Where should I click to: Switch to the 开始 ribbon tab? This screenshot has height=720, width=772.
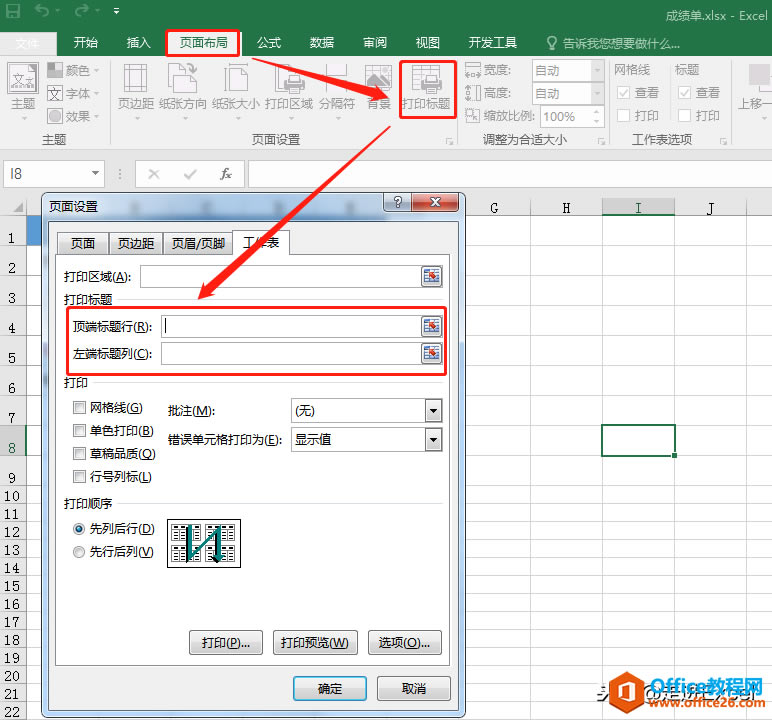(x=85, y=43)
